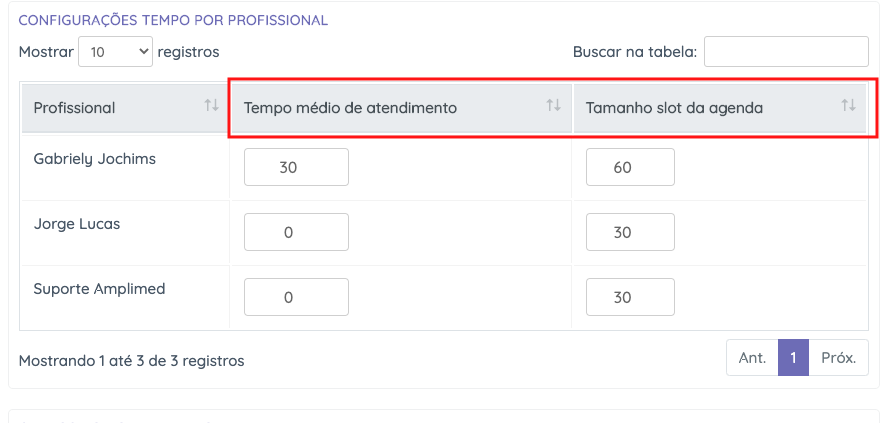Select the Gabriely Jochims name cell
Screen dimensions: 889x423
95,159
